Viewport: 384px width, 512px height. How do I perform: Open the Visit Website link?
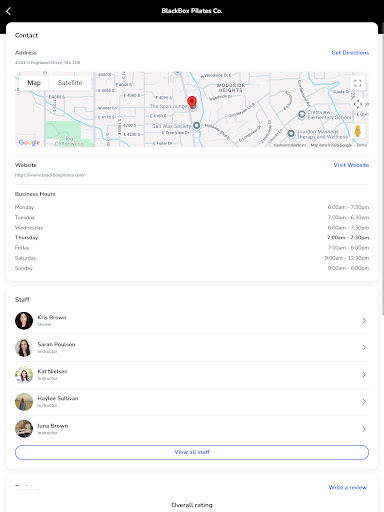[x=351, y=165]
